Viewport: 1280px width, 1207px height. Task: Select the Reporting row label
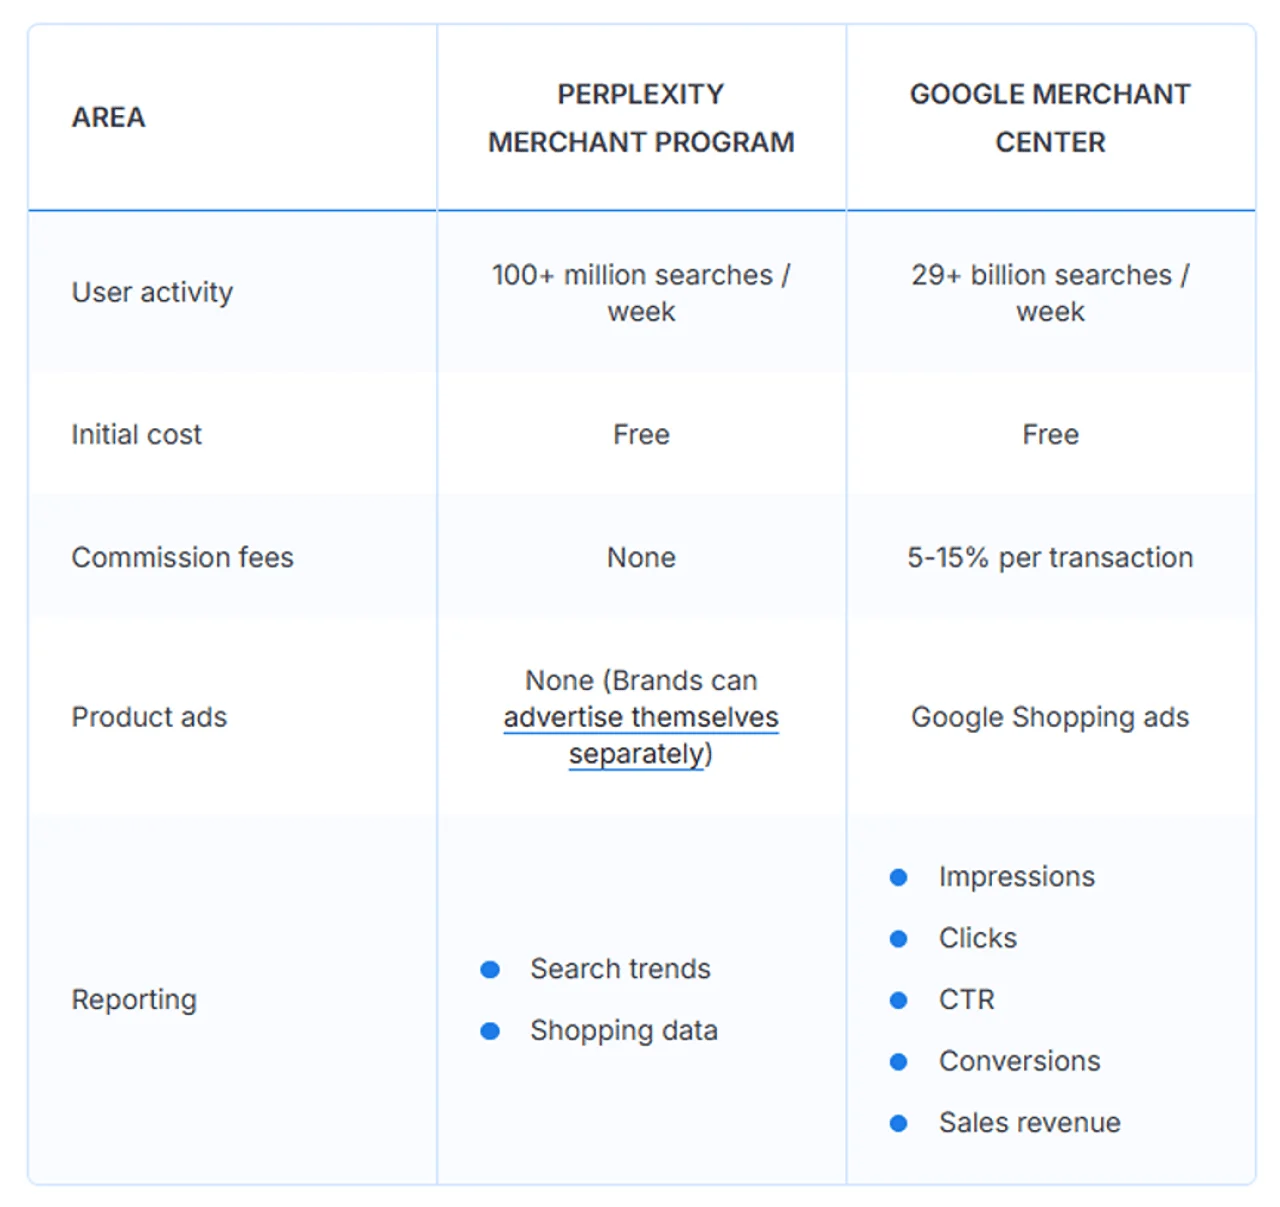(134, 1000)
